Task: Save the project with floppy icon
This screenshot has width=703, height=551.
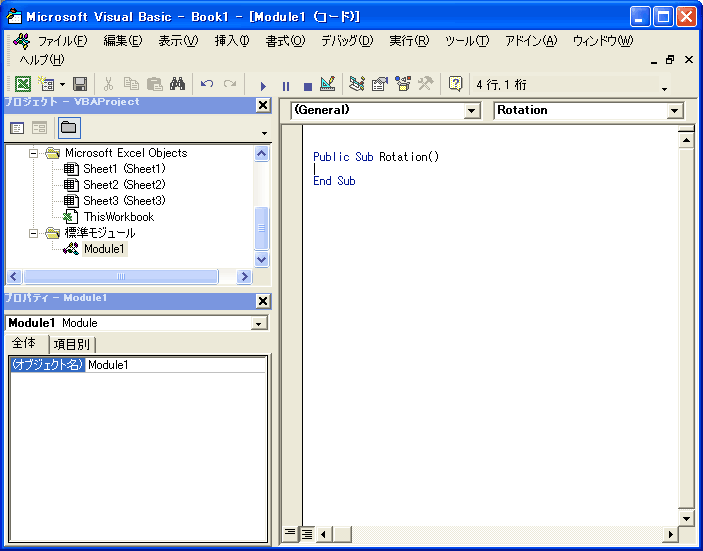Action: [80, 84]
